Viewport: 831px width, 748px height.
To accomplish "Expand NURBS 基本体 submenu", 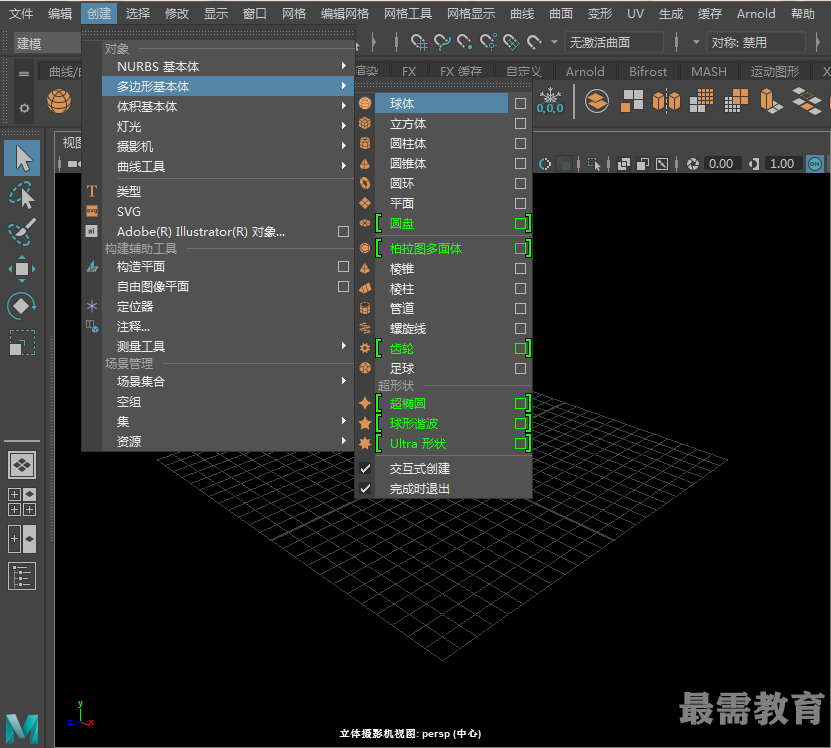I will [x=227, y=66].
